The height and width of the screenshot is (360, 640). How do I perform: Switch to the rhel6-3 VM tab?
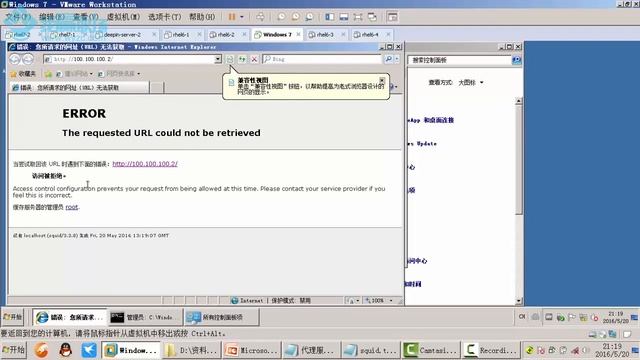324,35
